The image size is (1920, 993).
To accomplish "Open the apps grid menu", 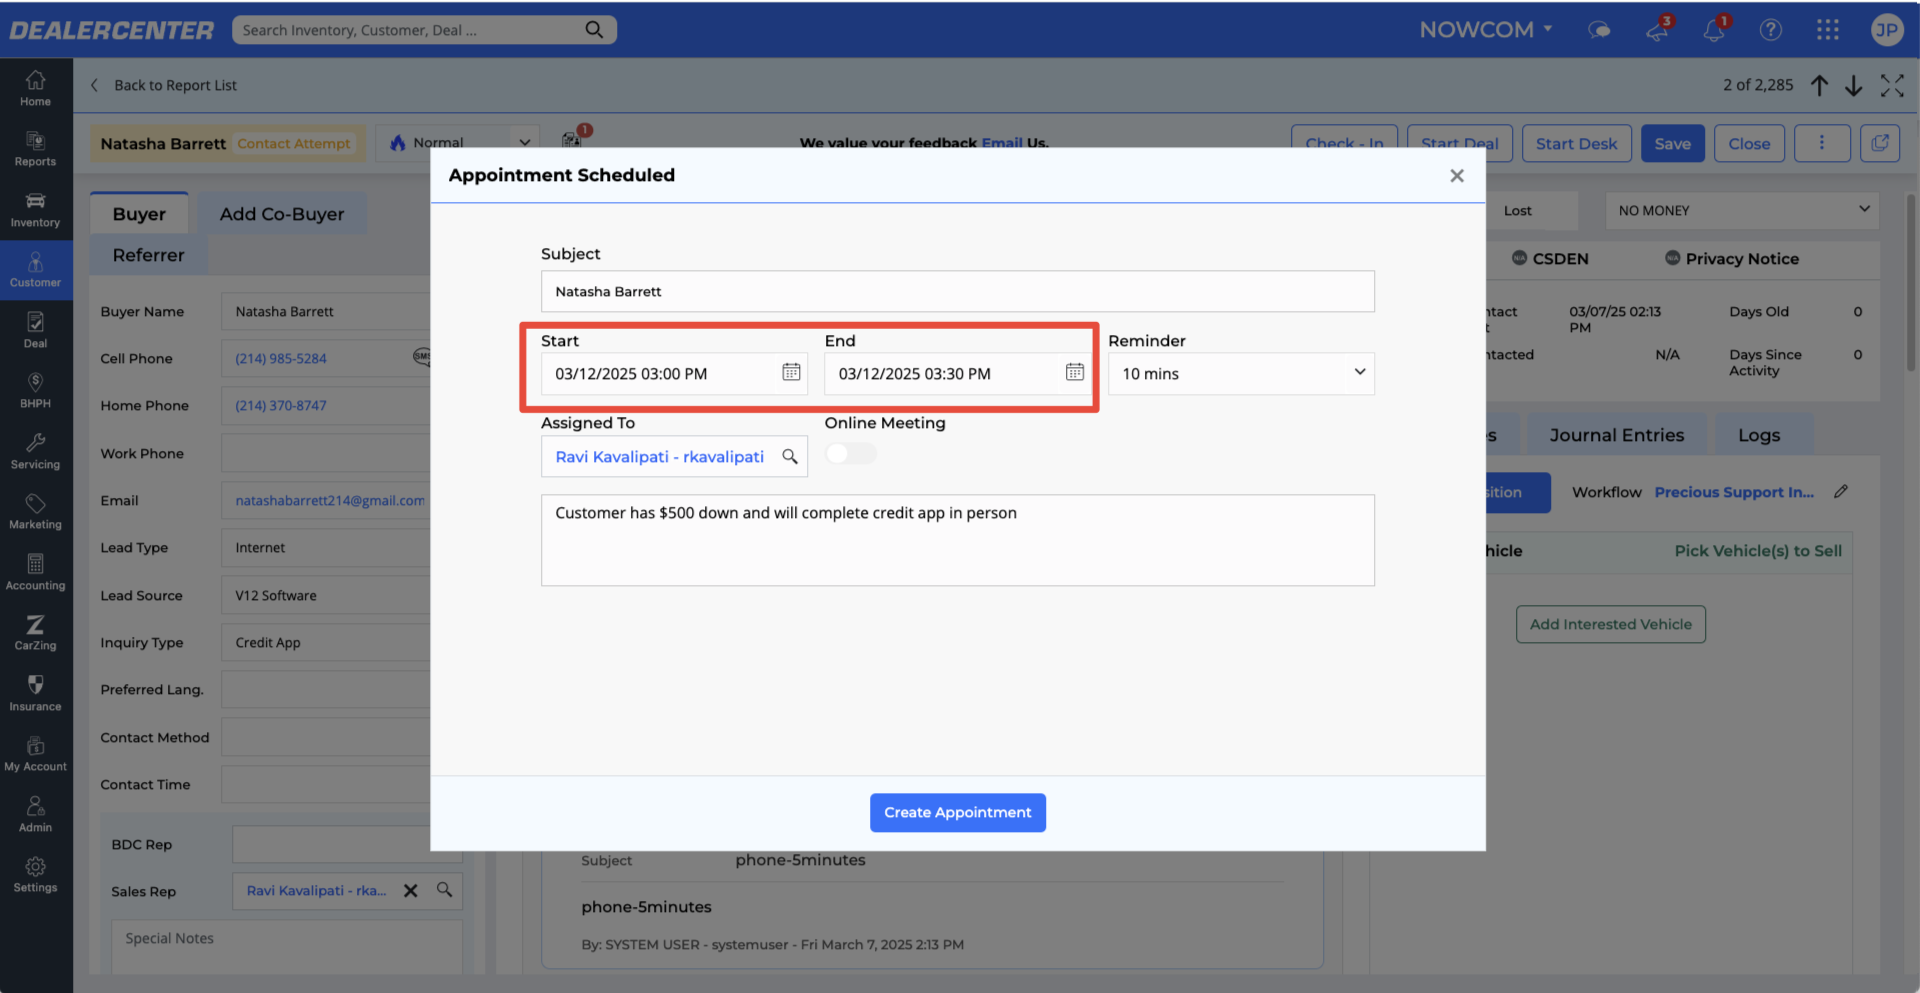I will tap(1828, 29).
